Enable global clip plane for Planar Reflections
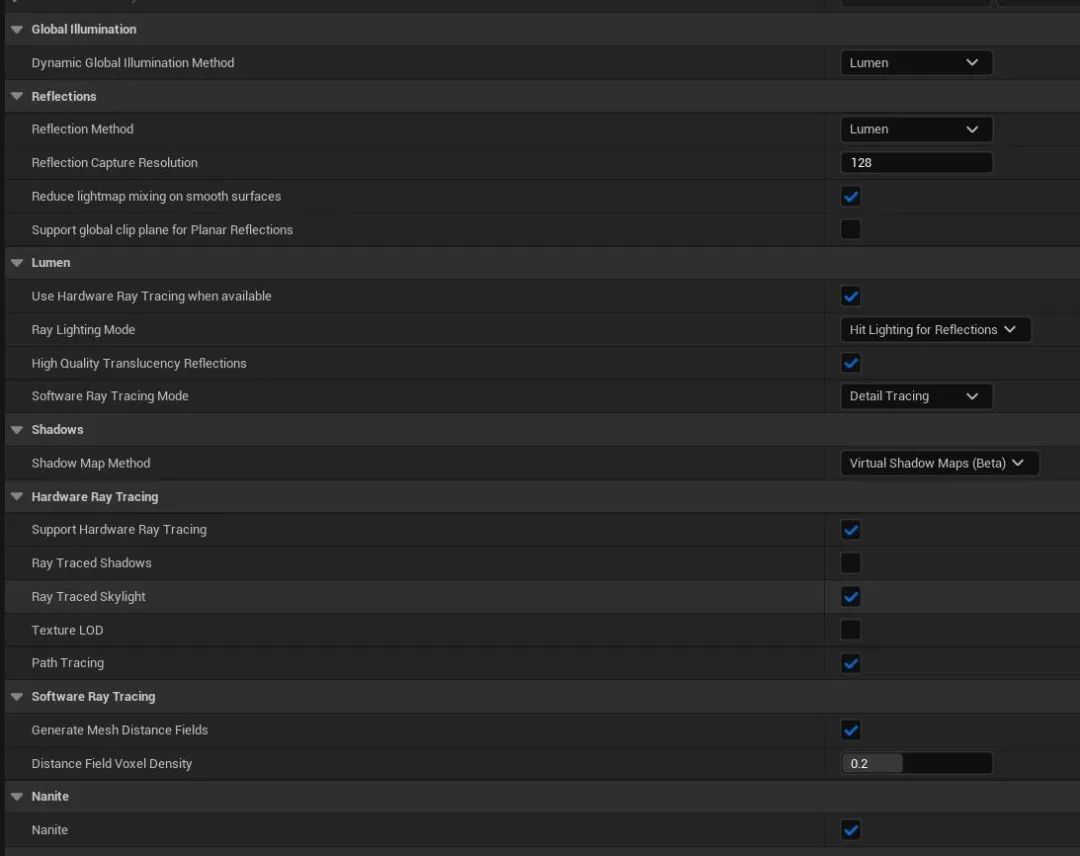 pyautogui.click(x=851, y=230)
